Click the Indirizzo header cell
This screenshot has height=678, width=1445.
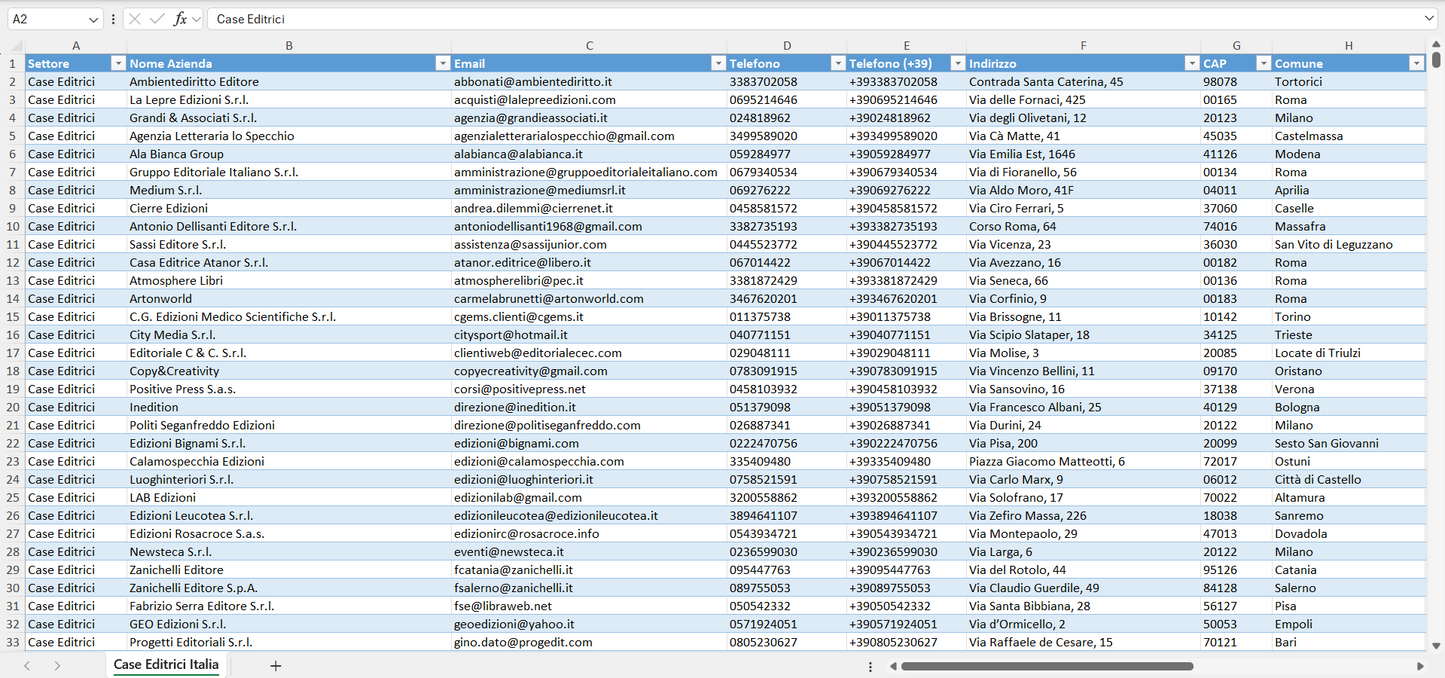click(1083, 63)
